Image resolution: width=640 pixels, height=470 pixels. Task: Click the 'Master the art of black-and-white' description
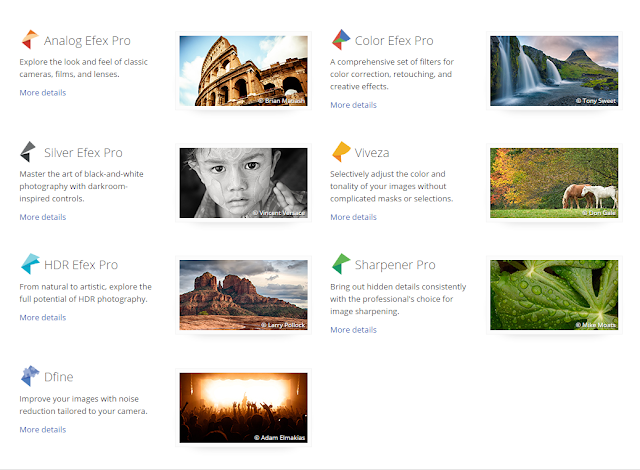[x=82, y=186]
